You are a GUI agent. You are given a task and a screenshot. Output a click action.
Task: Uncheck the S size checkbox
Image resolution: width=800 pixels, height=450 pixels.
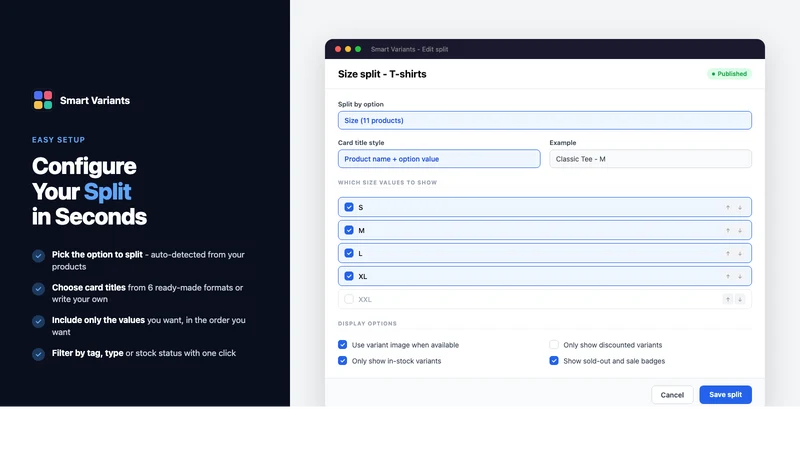[349, 207]
